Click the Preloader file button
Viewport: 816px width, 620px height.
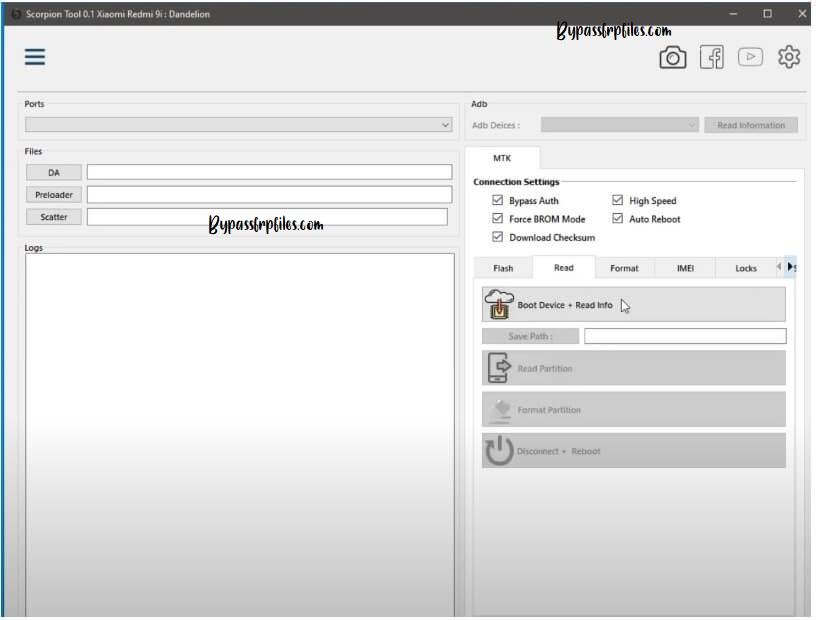(x=54, y=194)
